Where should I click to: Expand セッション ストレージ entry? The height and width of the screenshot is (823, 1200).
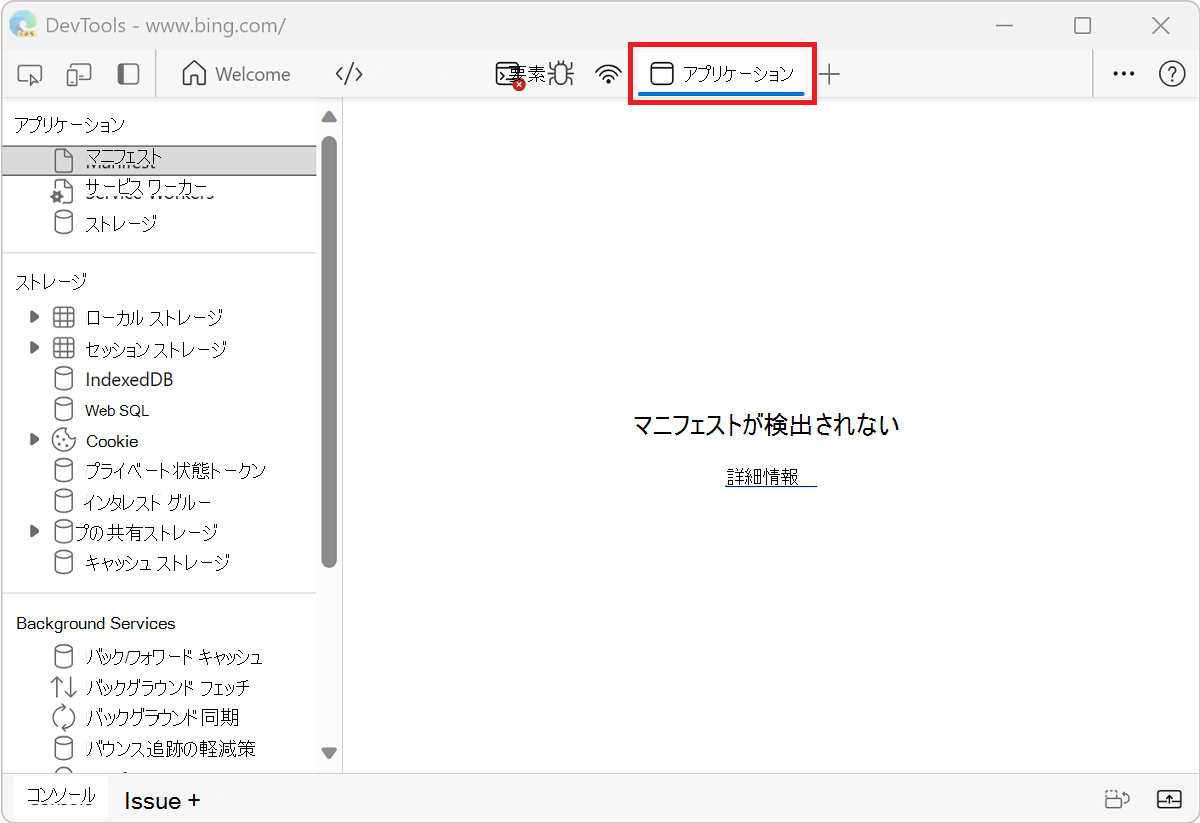click(x=34, y=348)
